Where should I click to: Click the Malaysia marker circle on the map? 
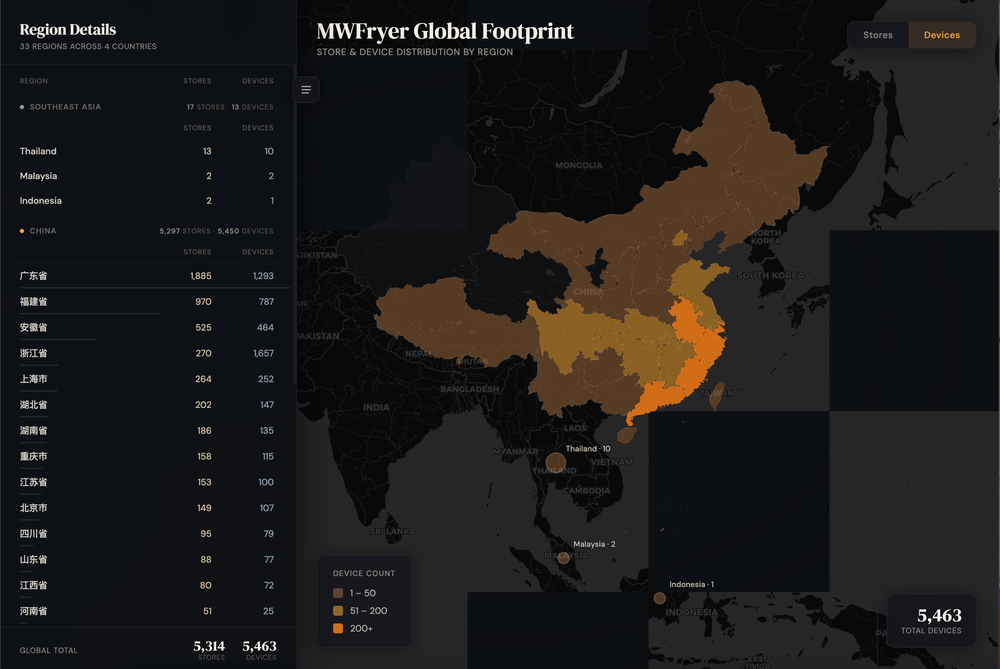564,558
